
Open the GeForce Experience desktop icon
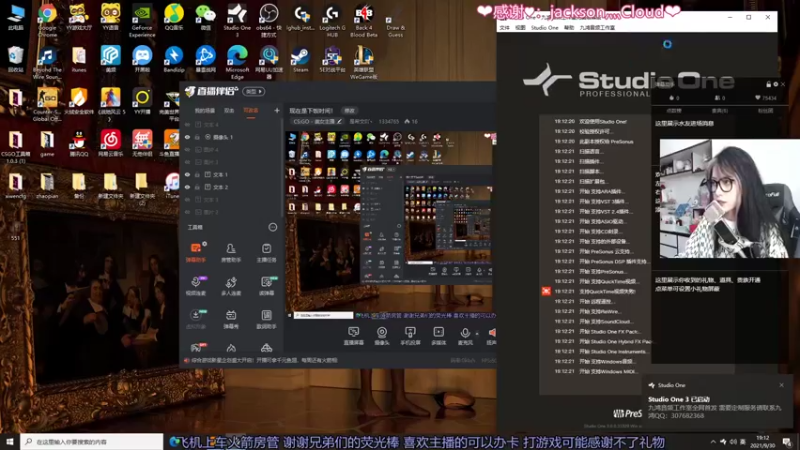pyautogui.click(x=142, y=20)
